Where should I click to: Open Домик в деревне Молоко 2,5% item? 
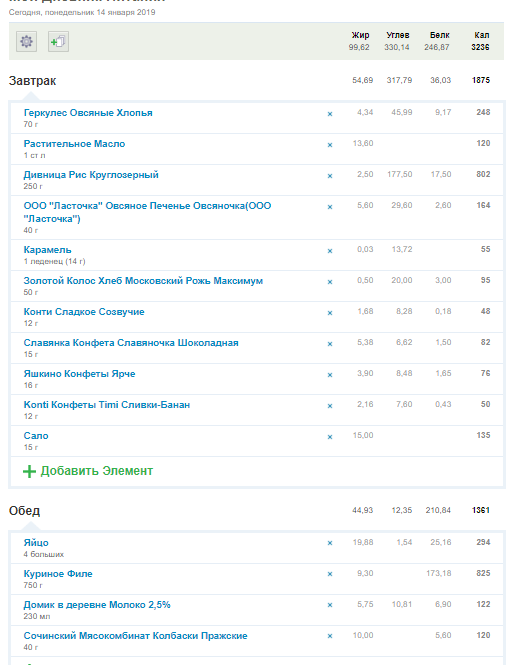(97, 605)
